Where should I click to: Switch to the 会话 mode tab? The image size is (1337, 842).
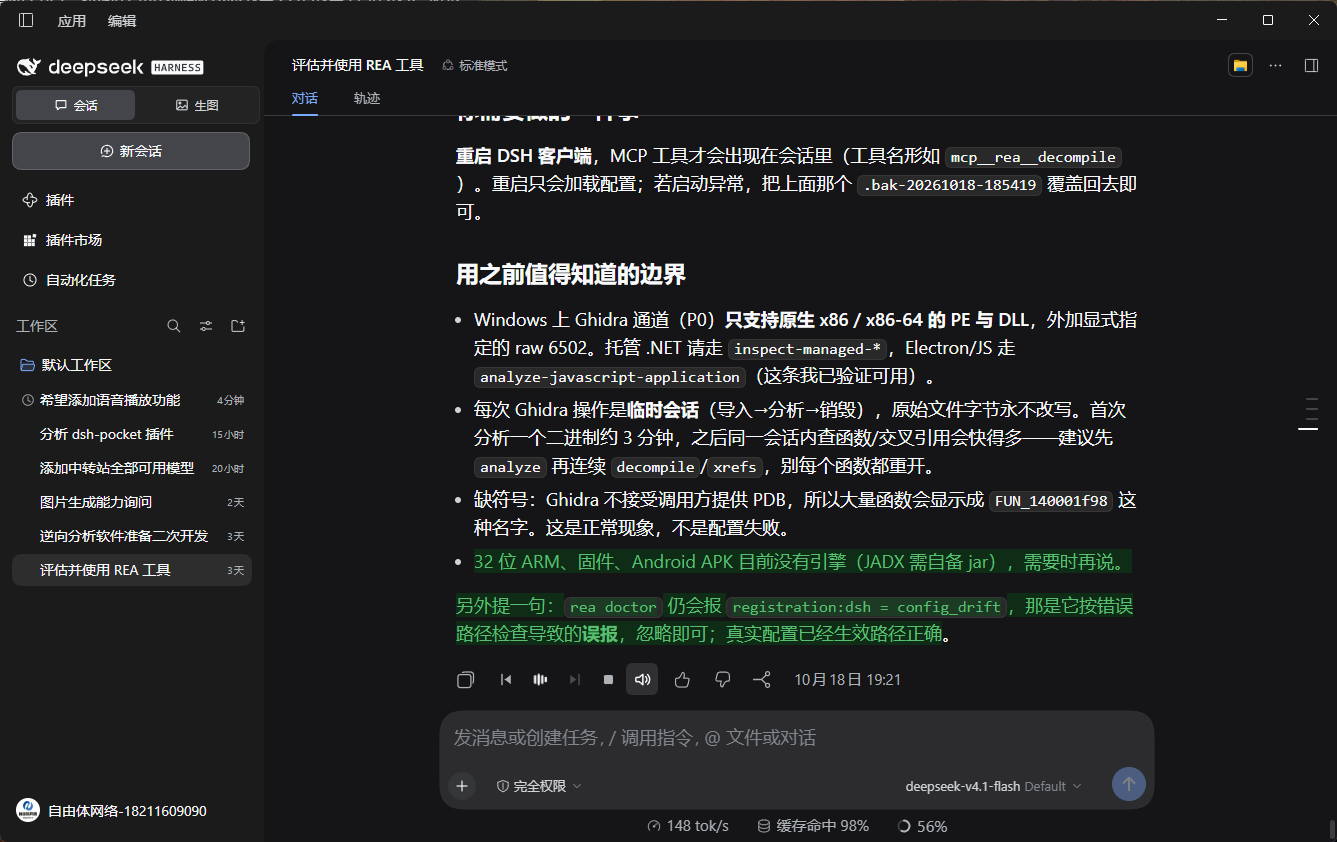click(76, 105)
